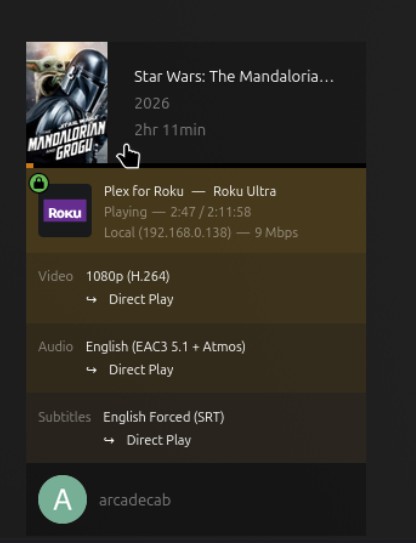Click the arrow icon beside Subtitles Direct Play
This screenshot has width=416, height=543.
coord(109,440)
